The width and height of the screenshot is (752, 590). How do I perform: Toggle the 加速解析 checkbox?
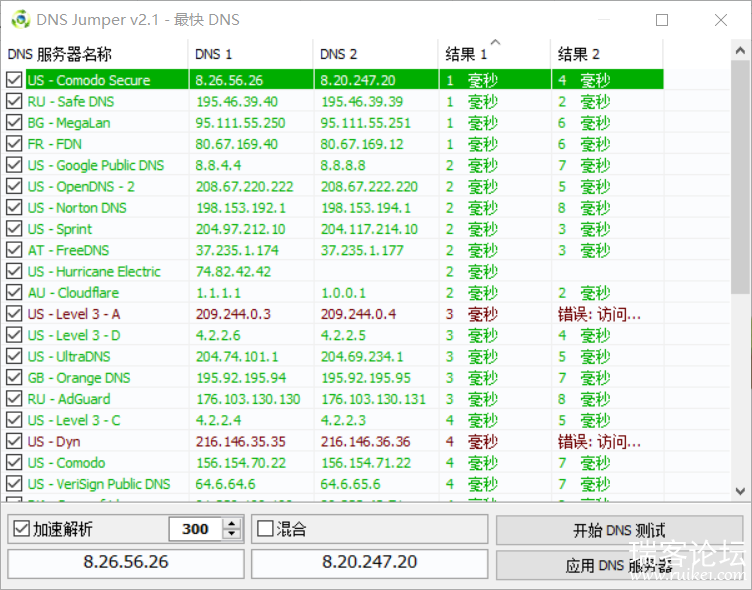click(x=21, y=529)
